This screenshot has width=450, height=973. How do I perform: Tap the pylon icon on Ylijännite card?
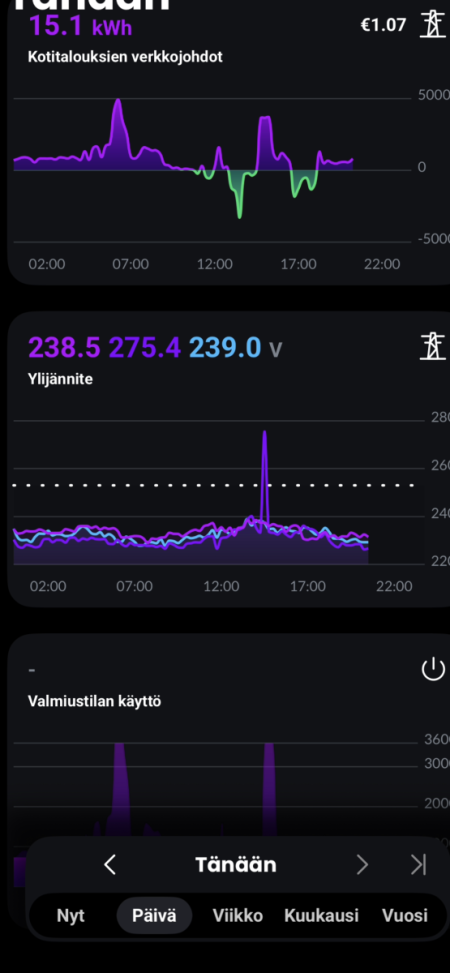(433, 346)
